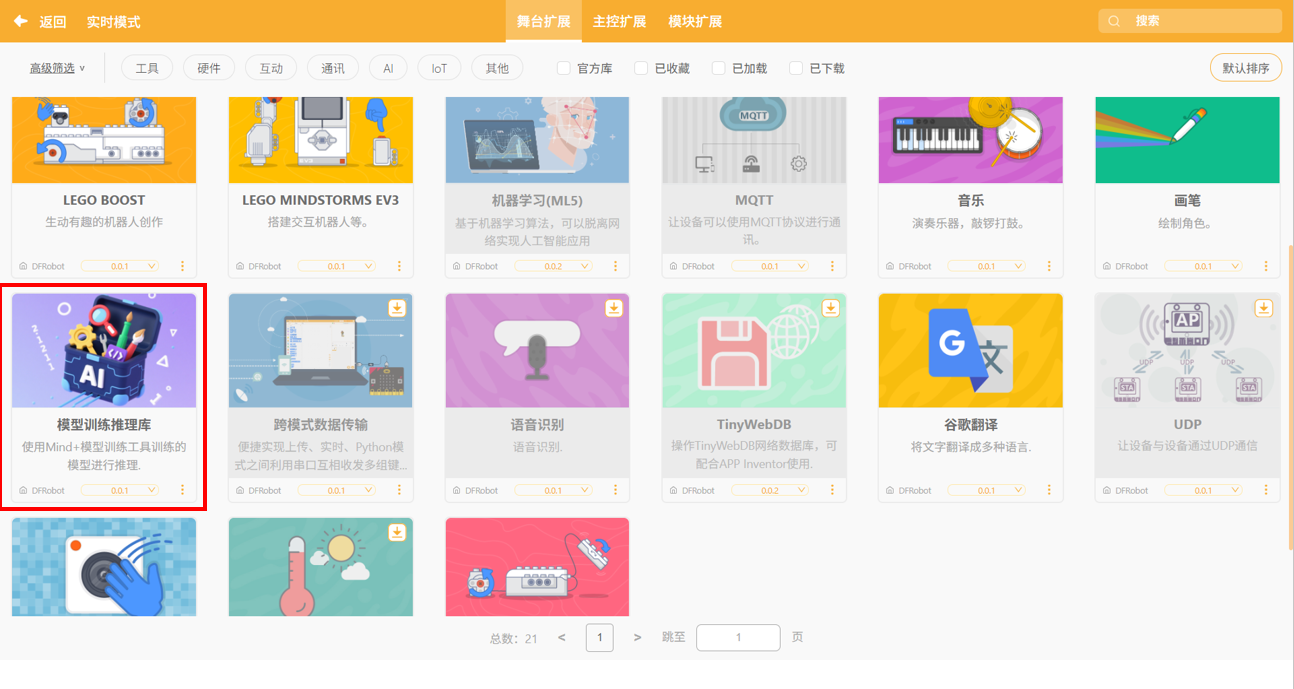The image size is (1294, 689).
Task: Check the 已下载 filter checkbox
Action: (796, 68)
